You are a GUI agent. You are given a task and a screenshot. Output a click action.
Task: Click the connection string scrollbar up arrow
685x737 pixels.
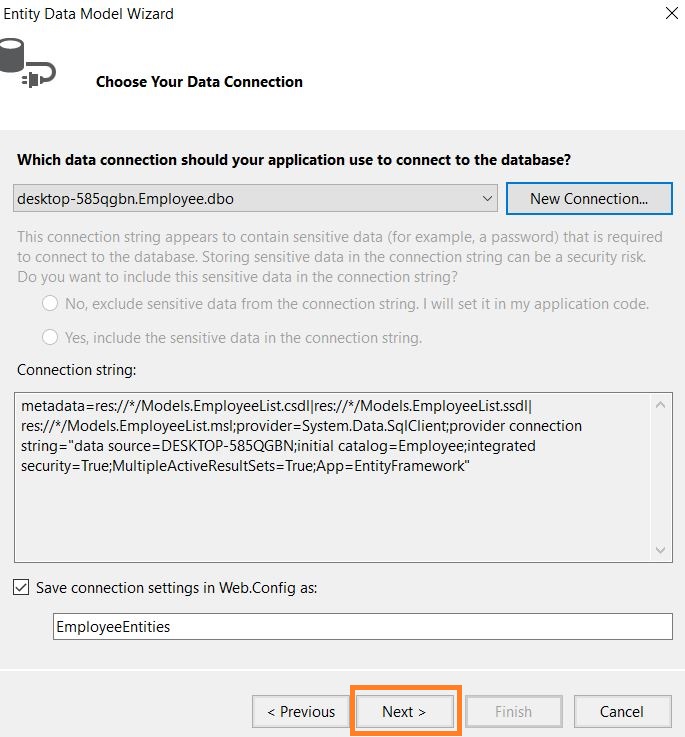(661, 405)
